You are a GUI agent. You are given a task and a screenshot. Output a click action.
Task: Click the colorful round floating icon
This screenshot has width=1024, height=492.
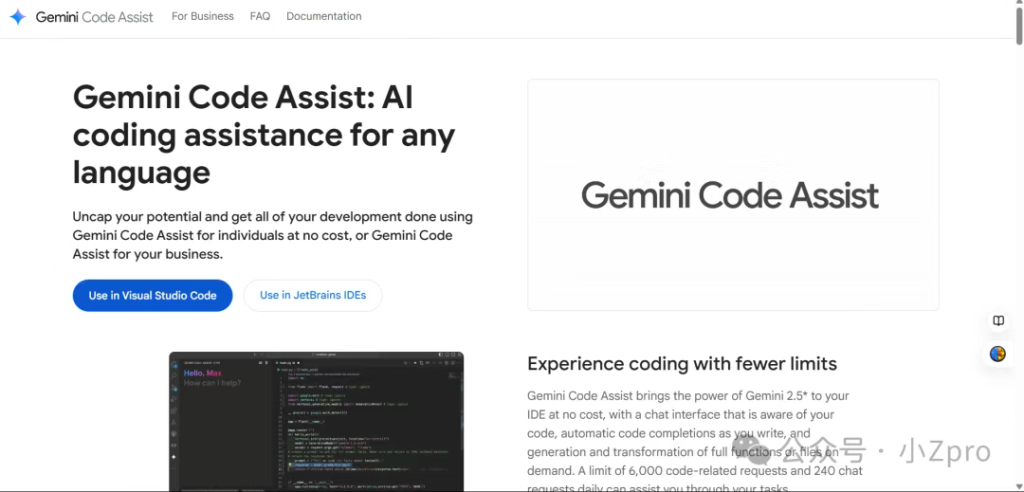[998, 354]
